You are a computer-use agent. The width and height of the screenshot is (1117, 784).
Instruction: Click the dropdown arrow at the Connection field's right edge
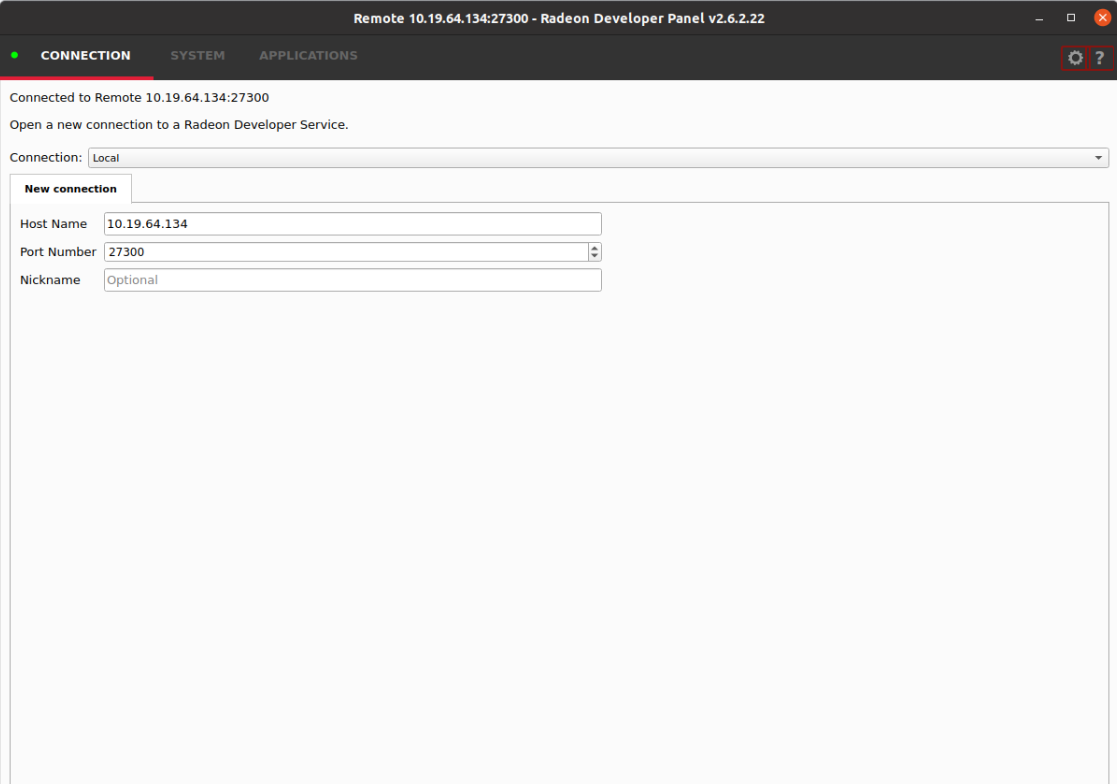click(x=1096, y=157)
